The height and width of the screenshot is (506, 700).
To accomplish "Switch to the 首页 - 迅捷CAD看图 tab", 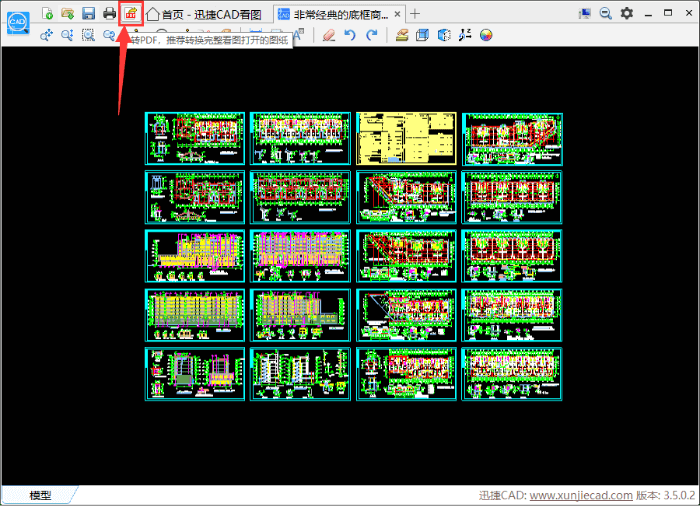I will coord(205,14).
